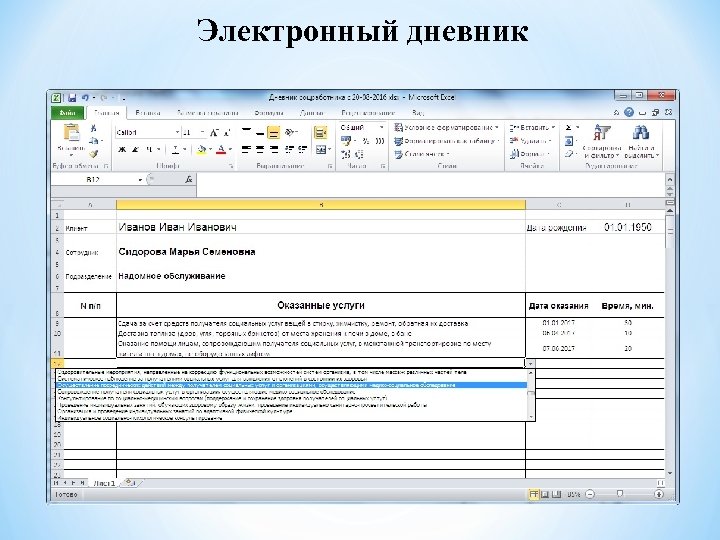Click the AutoSum sigma icon
Screen dimensions: 720x540
click(x=568, y=128)
